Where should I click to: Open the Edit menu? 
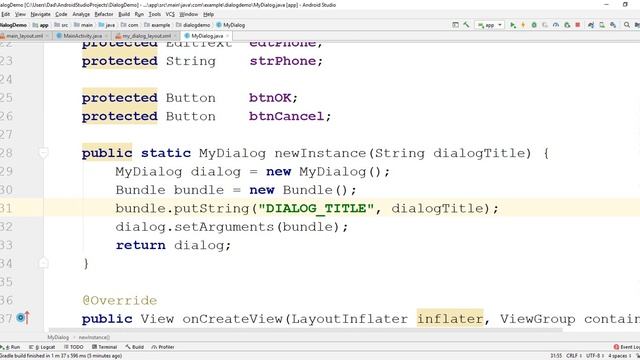pyautogui.click(x=6, y=14)
